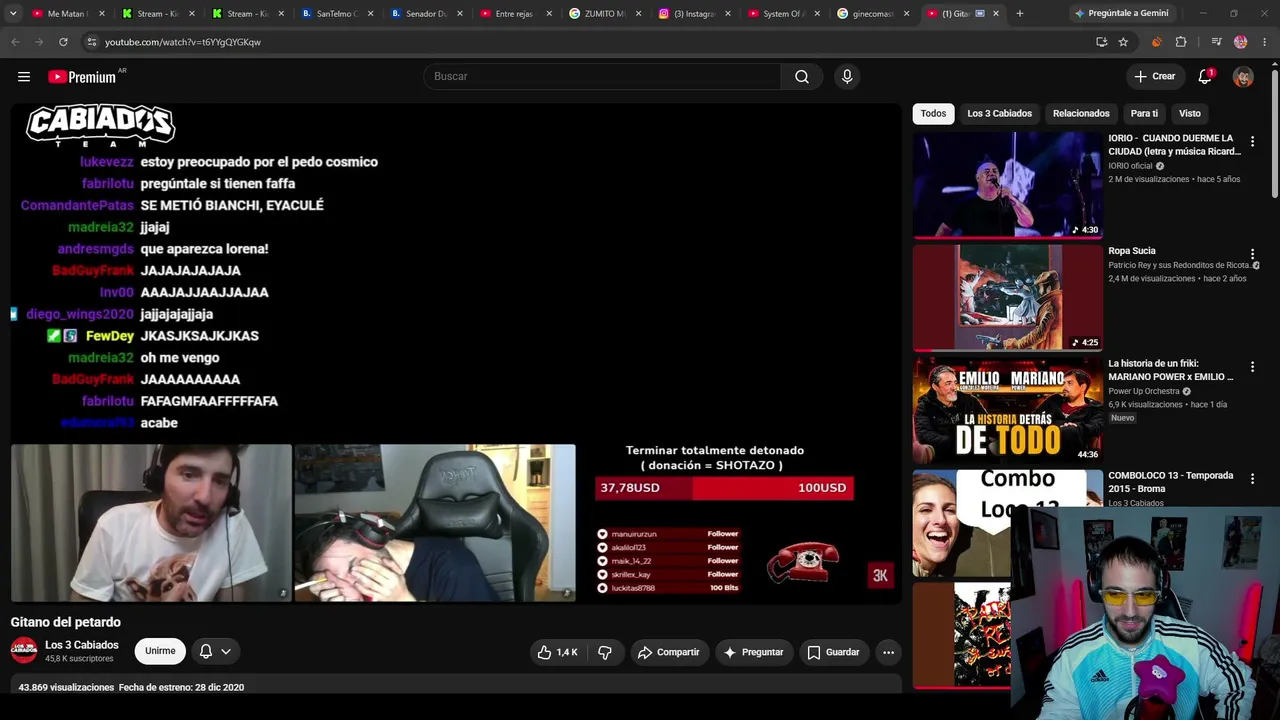The image size is (1280, 720).
Task: Open options for COMBOLOCO 13 video
Action: [1252, 479]
